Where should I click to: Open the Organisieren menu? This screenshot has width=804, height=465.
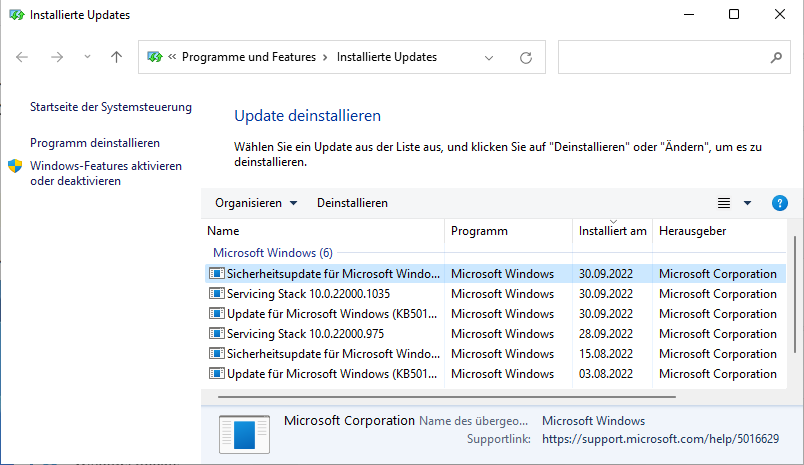[x=256, y=203]
